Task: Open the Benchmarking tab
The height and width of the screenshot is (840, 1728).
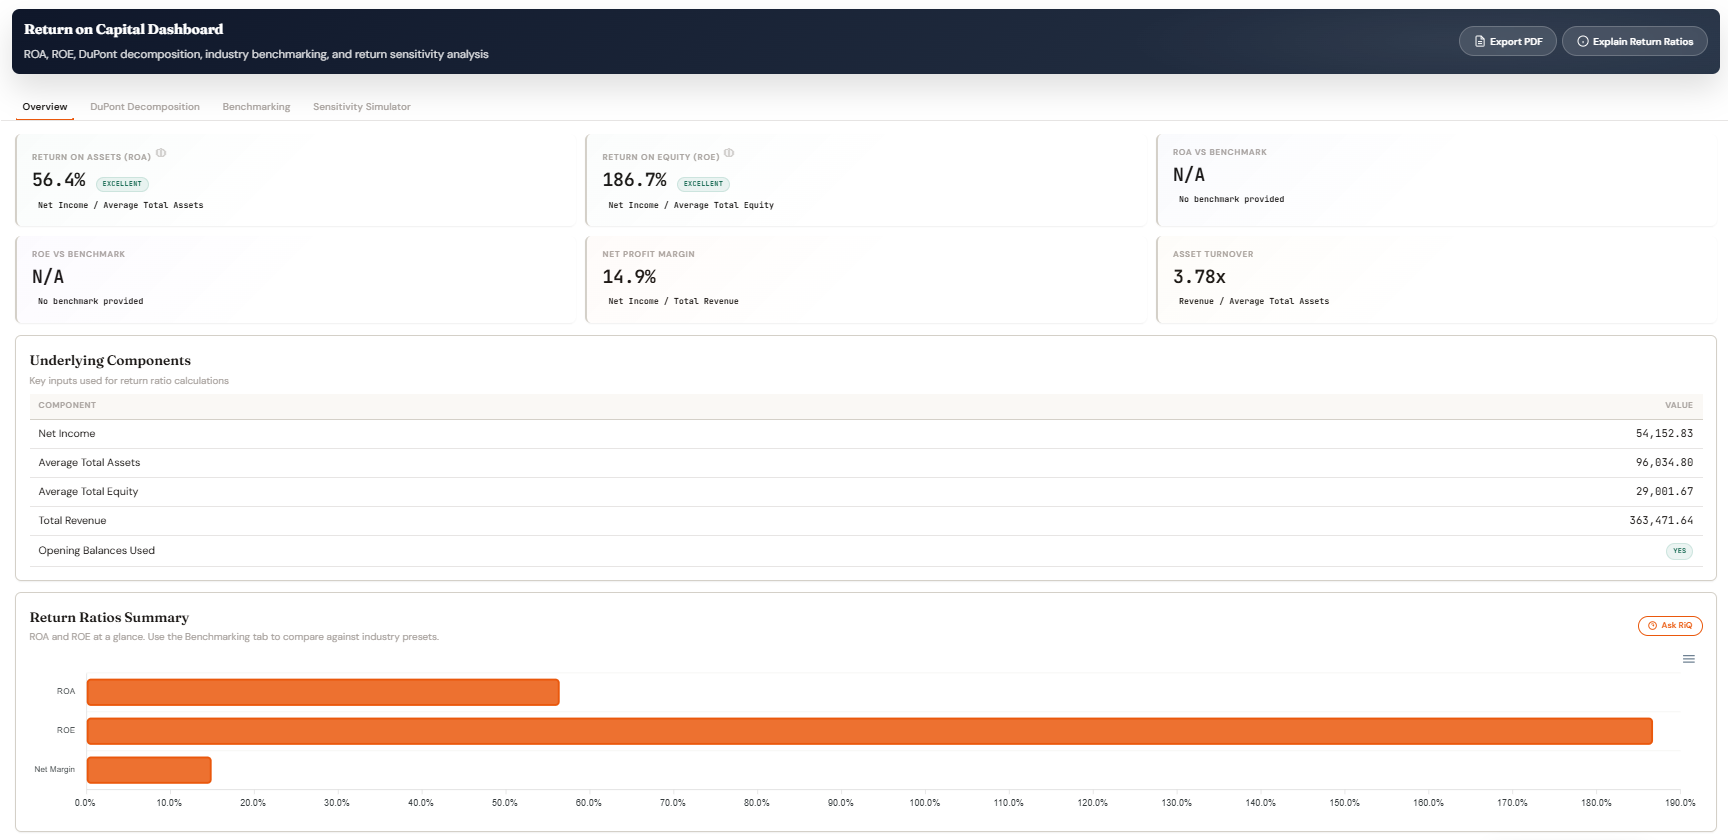Action: (256, 107)
